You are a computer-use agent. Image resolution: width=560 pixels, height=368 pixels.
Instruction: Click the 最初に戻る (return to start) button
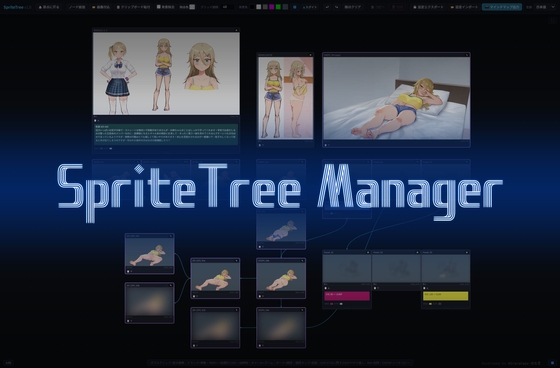(x=49, y=7)
